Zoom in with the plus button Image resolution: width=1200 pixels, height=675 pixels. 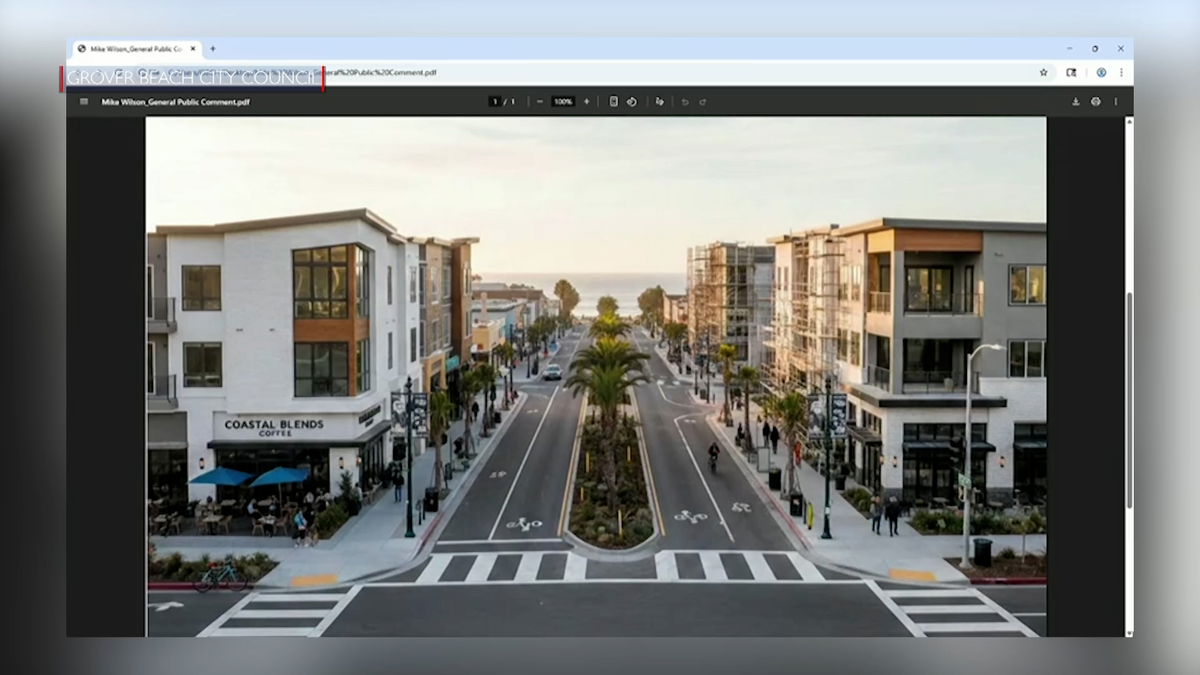pos(586,101)
